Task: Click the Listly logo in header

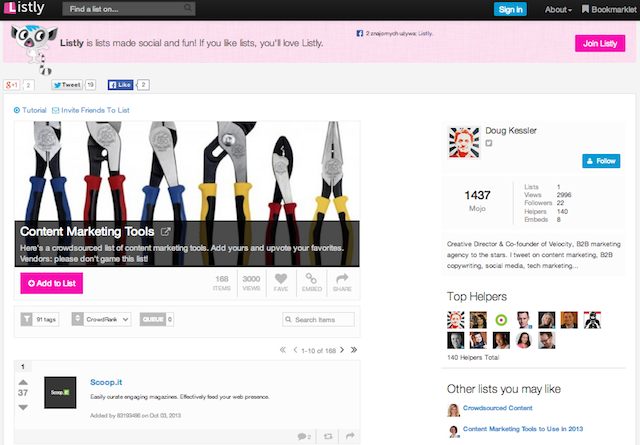Action: click(24, 8)
